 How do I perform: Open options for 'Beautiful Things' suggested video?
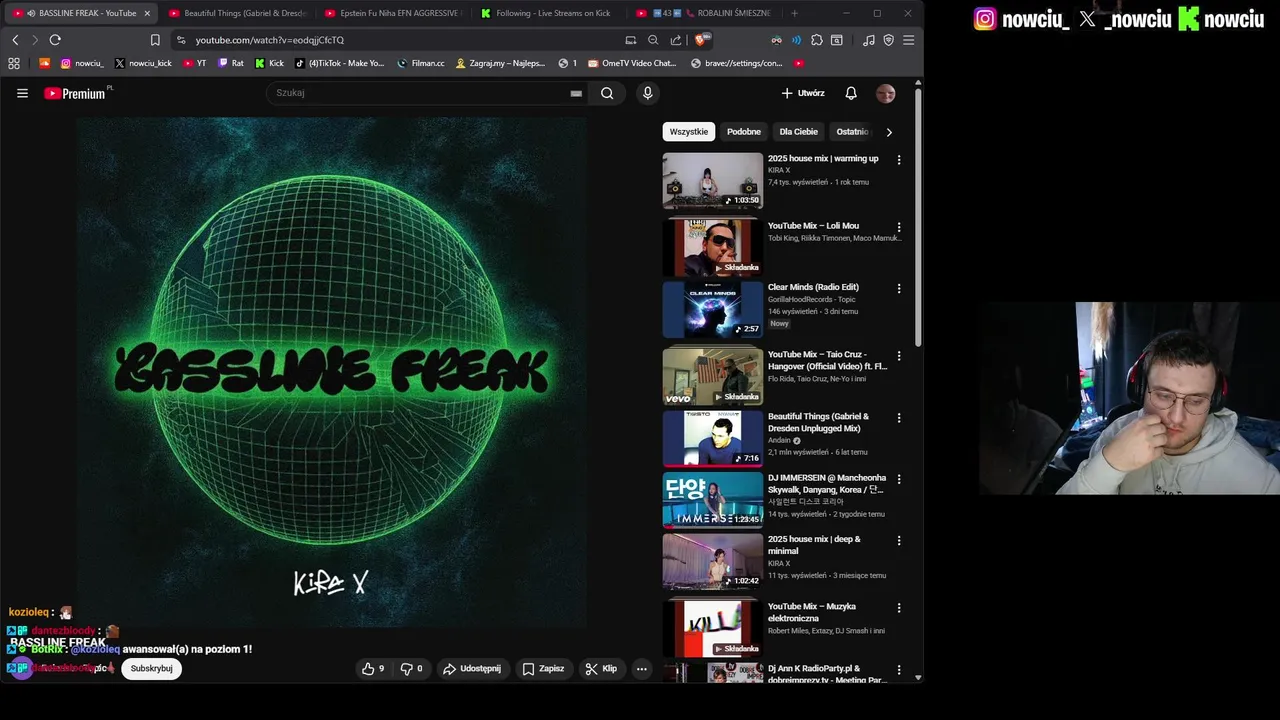(898, 418)
